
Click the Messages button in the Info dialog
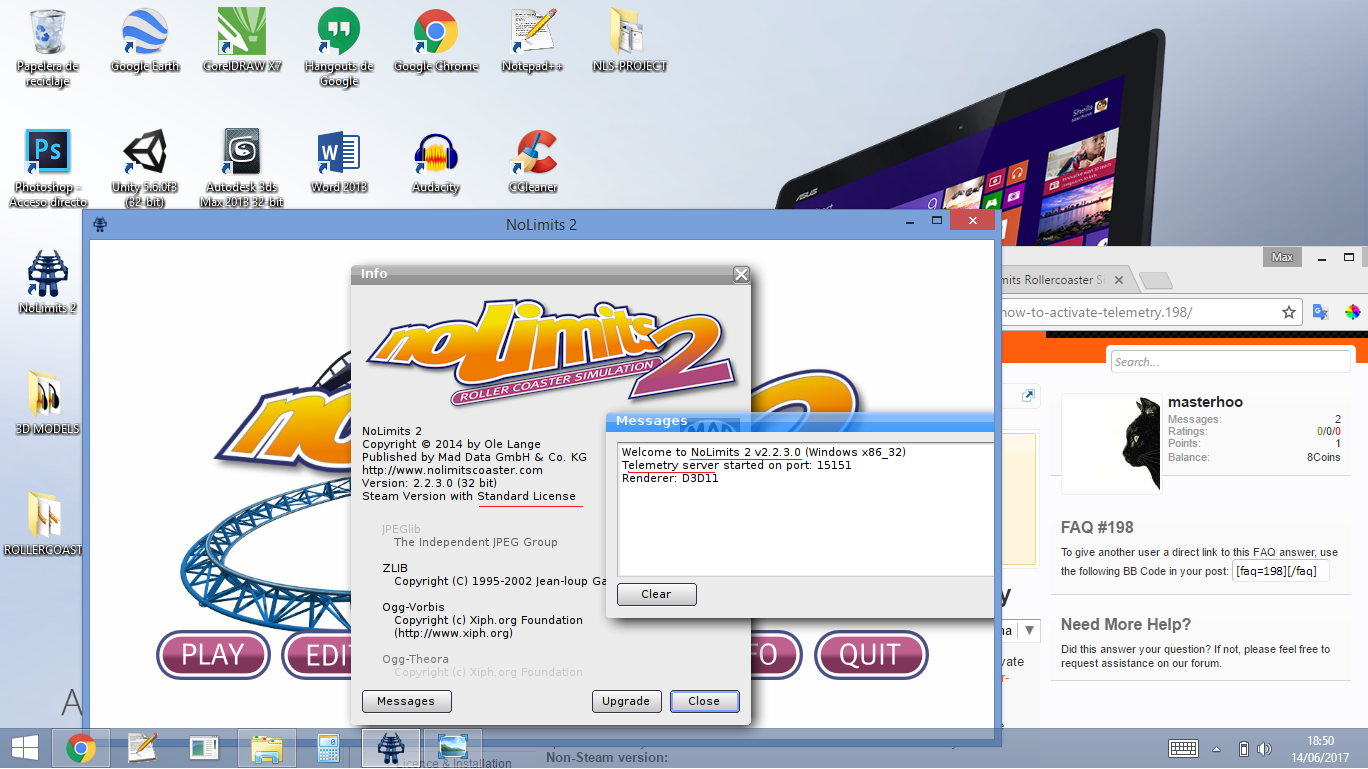point(406,701)
